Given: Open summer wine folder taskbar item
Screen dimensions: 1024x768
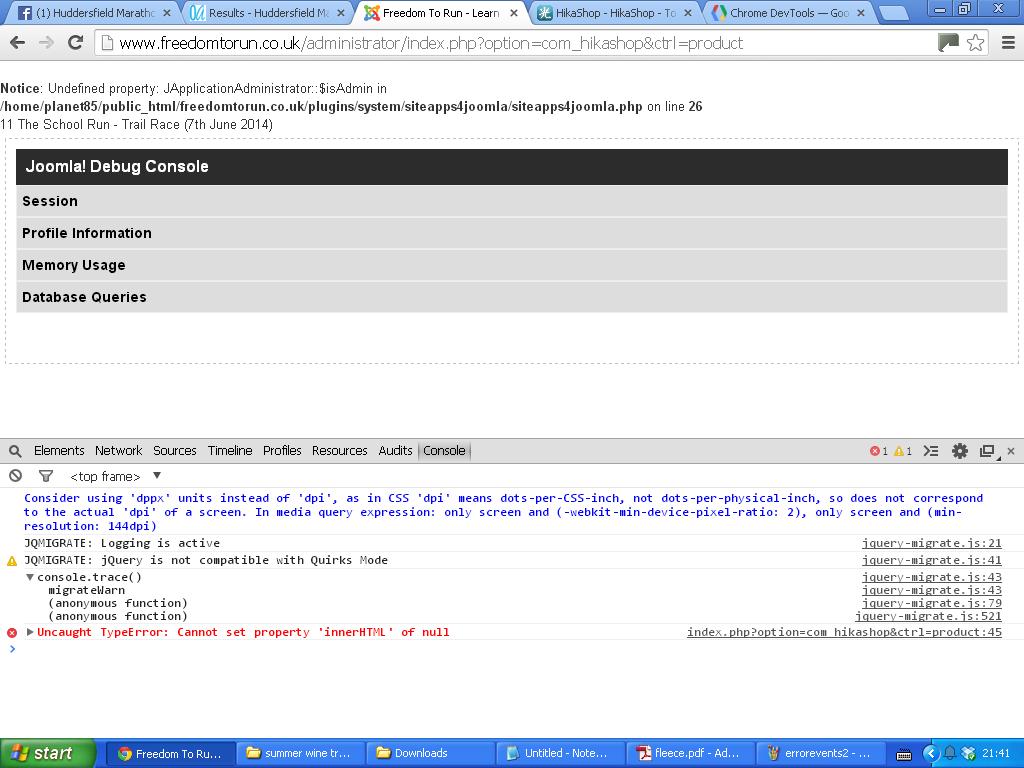Looking at the screenshot, I should click(x=299, y=754).
